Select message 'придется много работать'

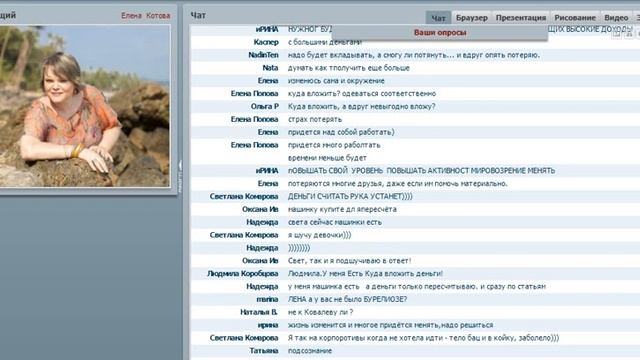point(334,145)
